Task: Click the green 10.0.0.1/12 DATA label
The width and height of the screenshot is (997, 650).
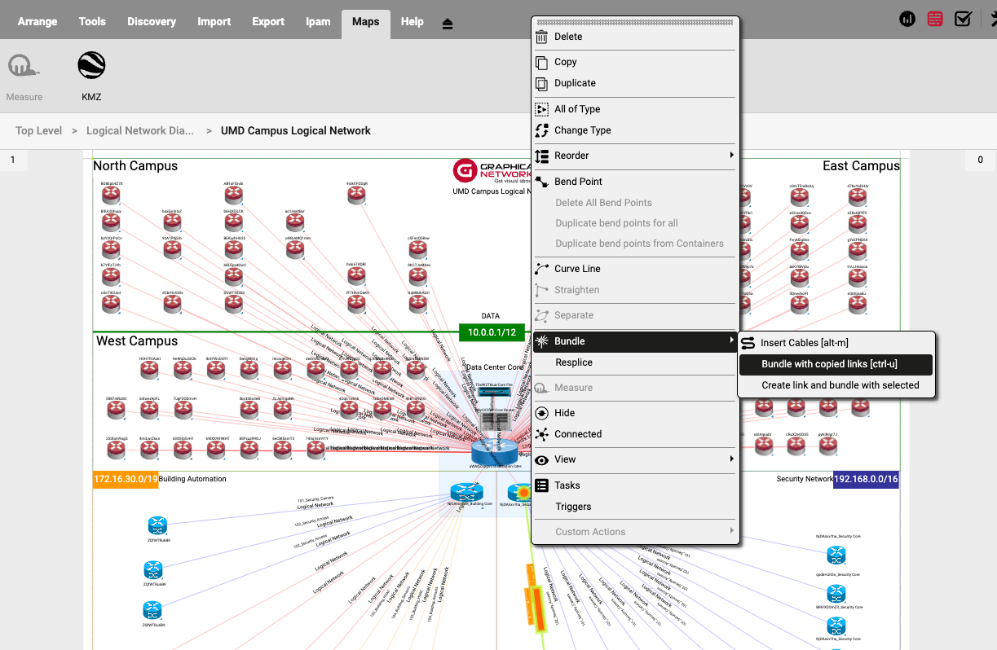Action: (x=492, y=332)
